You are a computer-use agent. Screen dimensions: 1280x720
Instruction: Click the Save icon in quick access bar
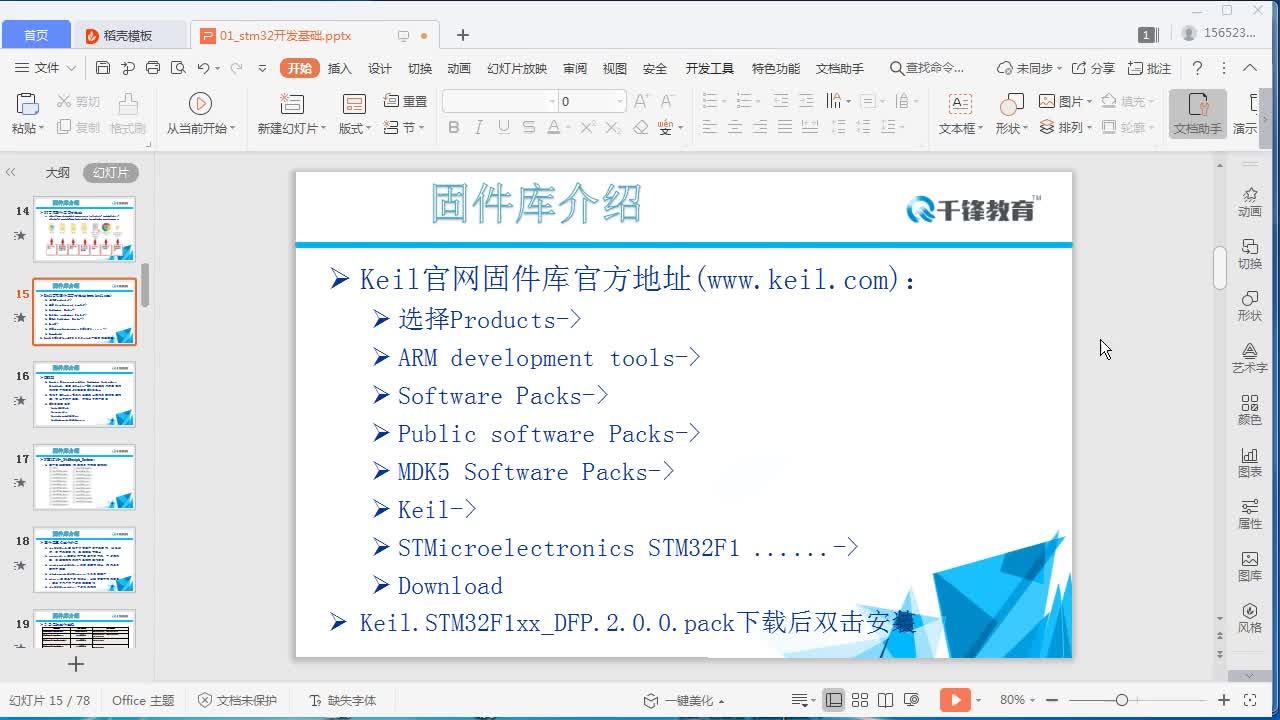coord(103,68)
